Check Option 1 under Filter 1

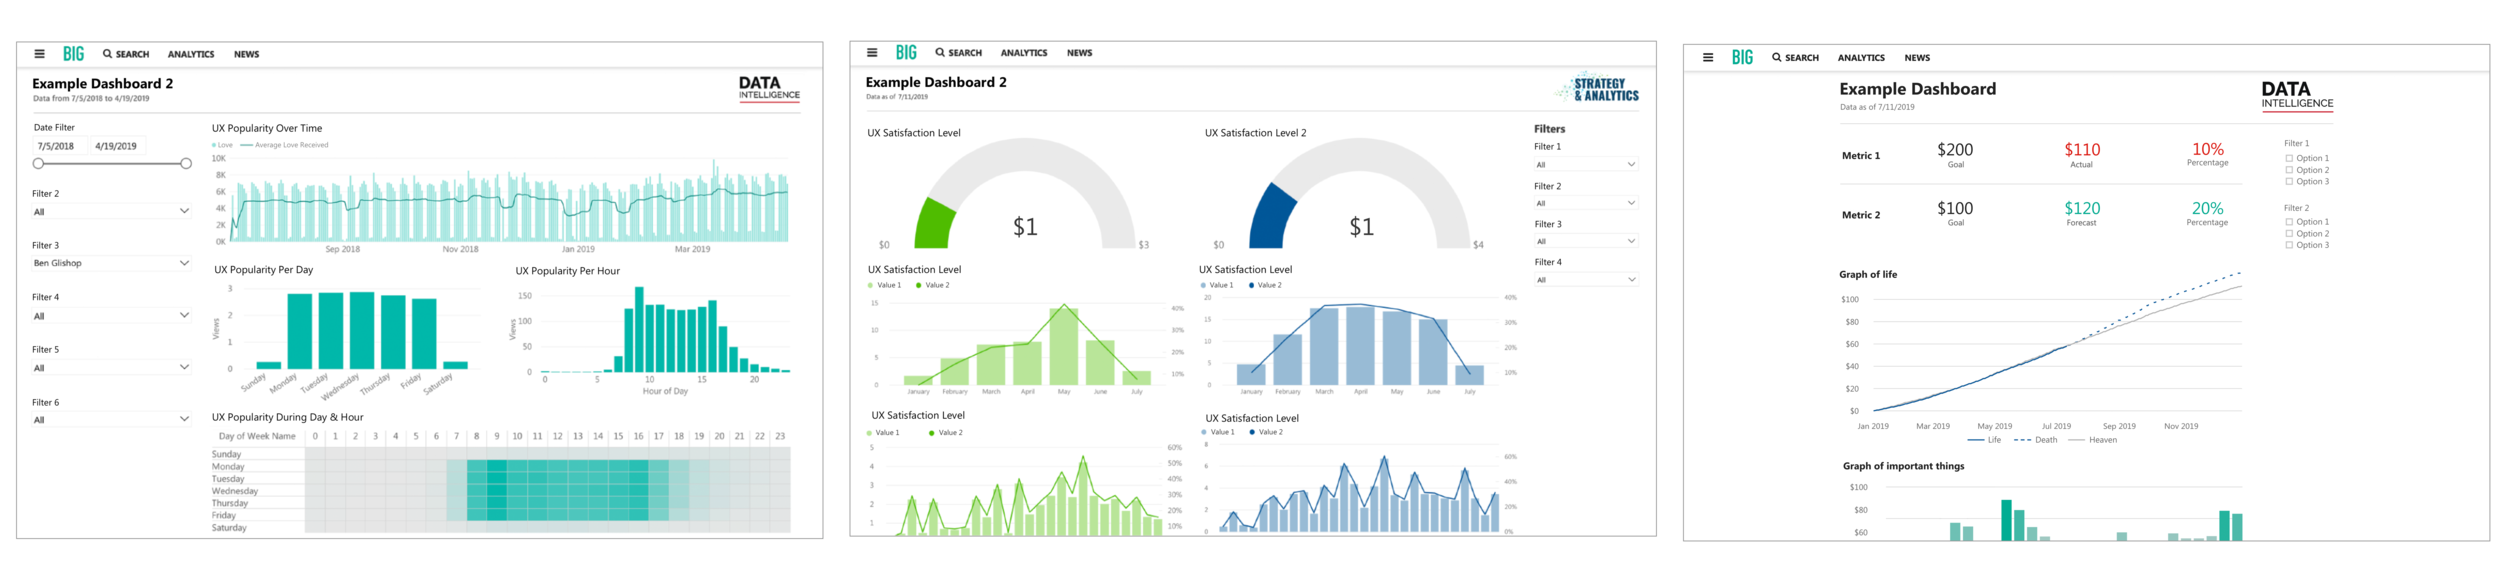2289,158
